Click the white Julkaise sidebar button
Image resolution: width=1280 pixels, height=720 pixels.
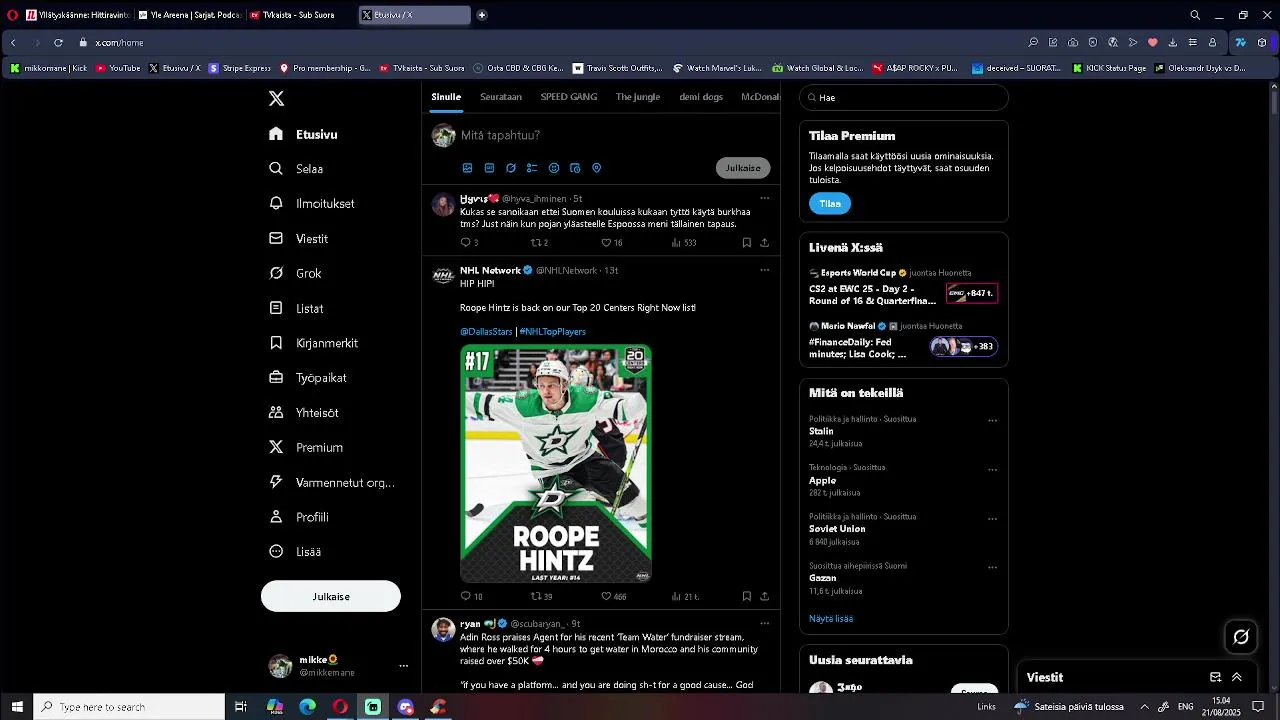pos(331,596)
